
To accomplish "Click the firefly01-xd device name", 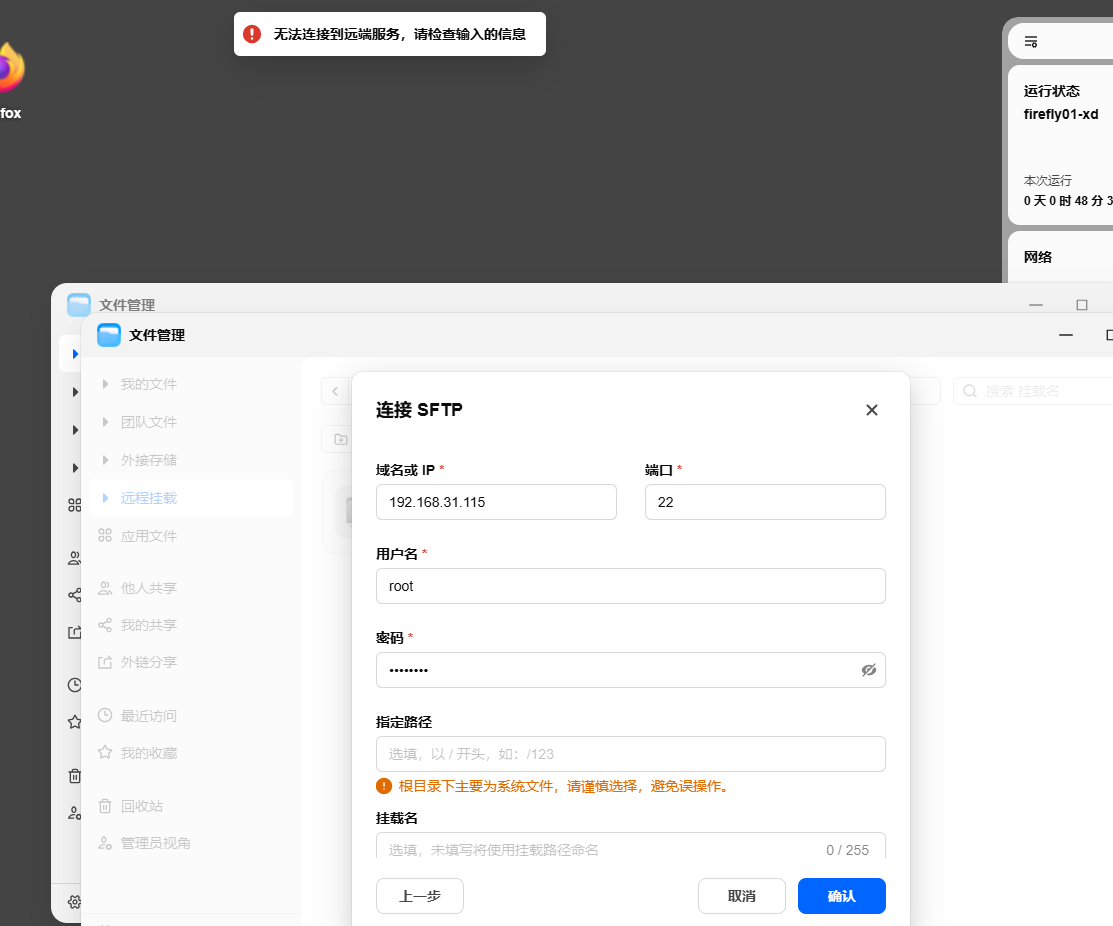I will pos(1060,114).
